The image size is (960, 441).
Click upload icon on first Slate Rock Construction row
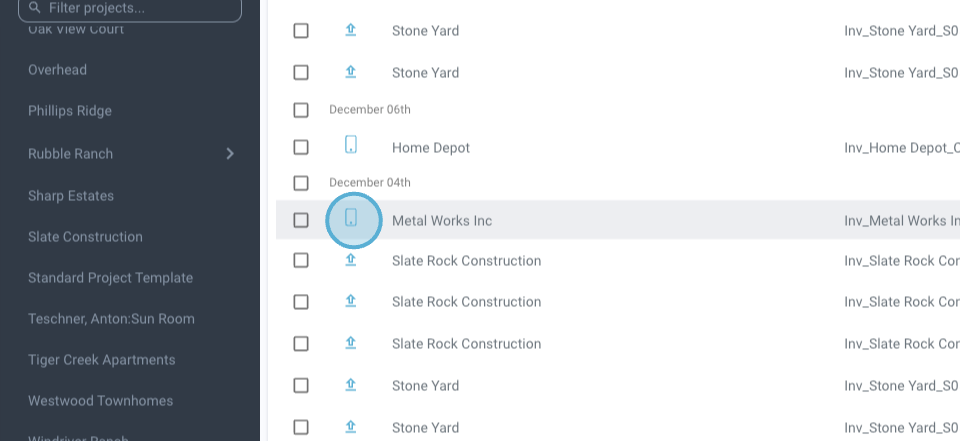tap(351, 260)
